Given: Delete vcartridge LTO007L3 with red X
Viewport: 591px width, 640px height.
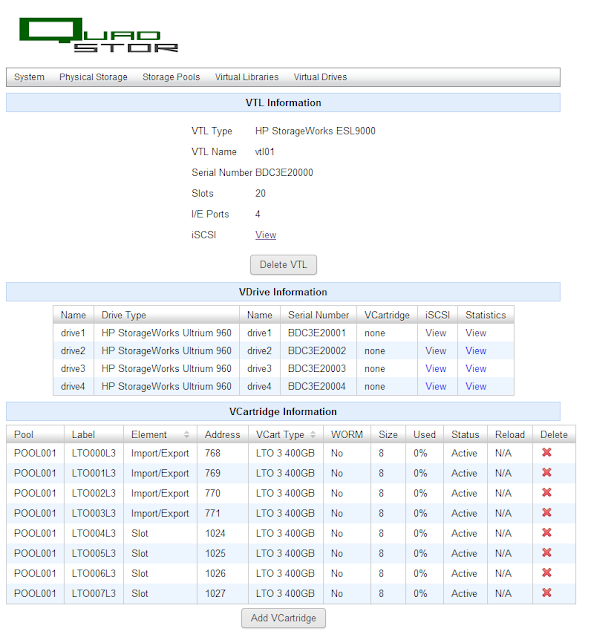Looking at the screenshot, I should click(x=547, y=592).
